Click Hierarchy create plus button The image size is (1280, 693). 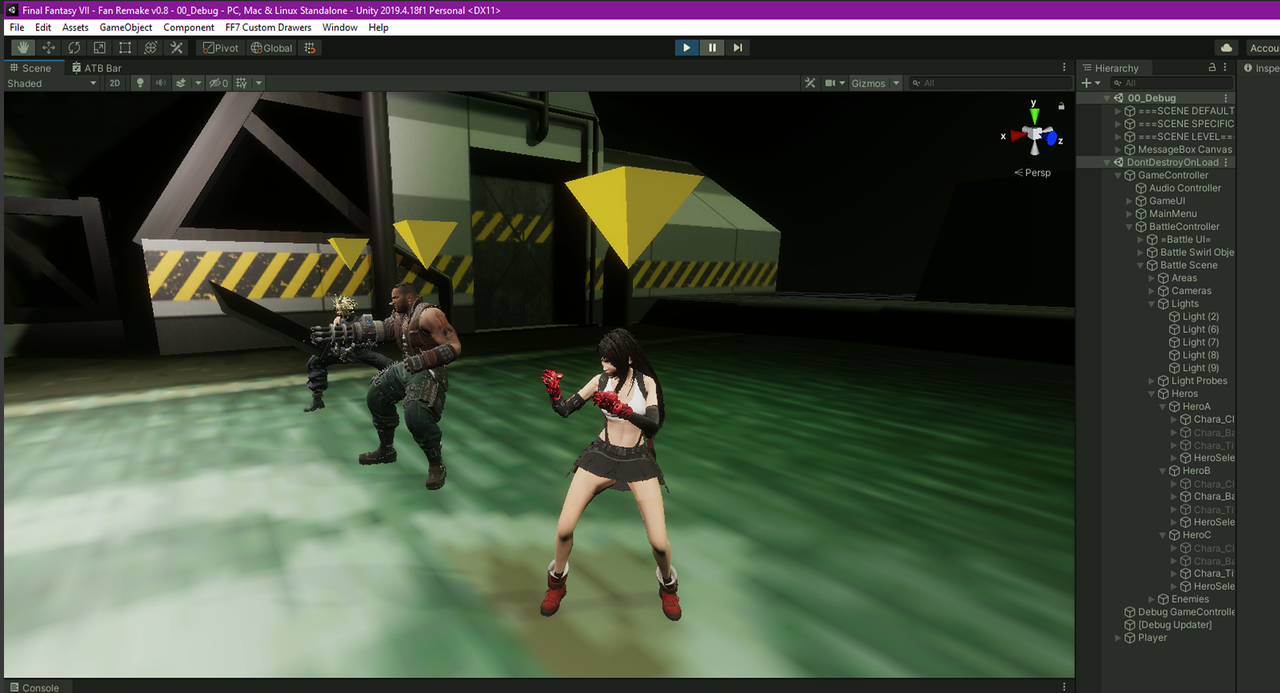click(1086, 83)
